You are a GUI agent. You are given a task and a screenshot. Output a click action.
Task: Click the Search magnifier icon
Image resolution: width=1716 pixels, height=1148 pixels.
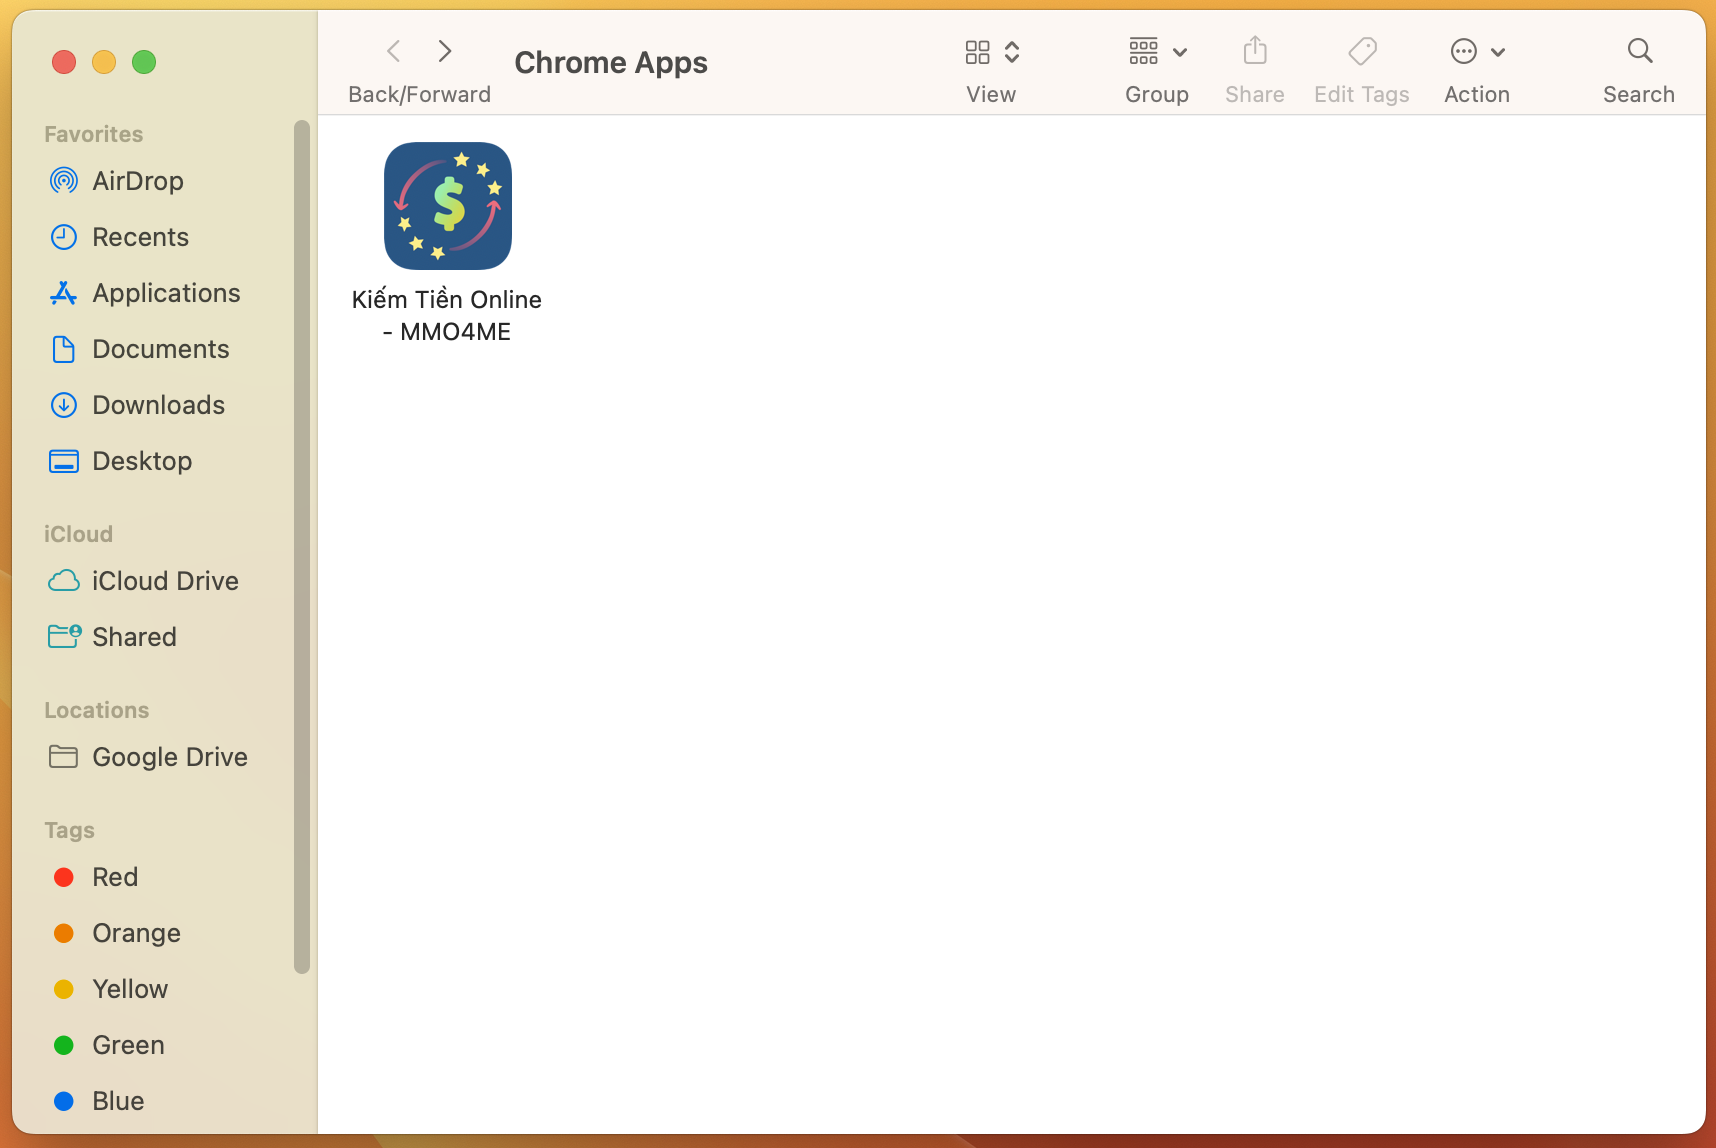tap(1640, 50)
